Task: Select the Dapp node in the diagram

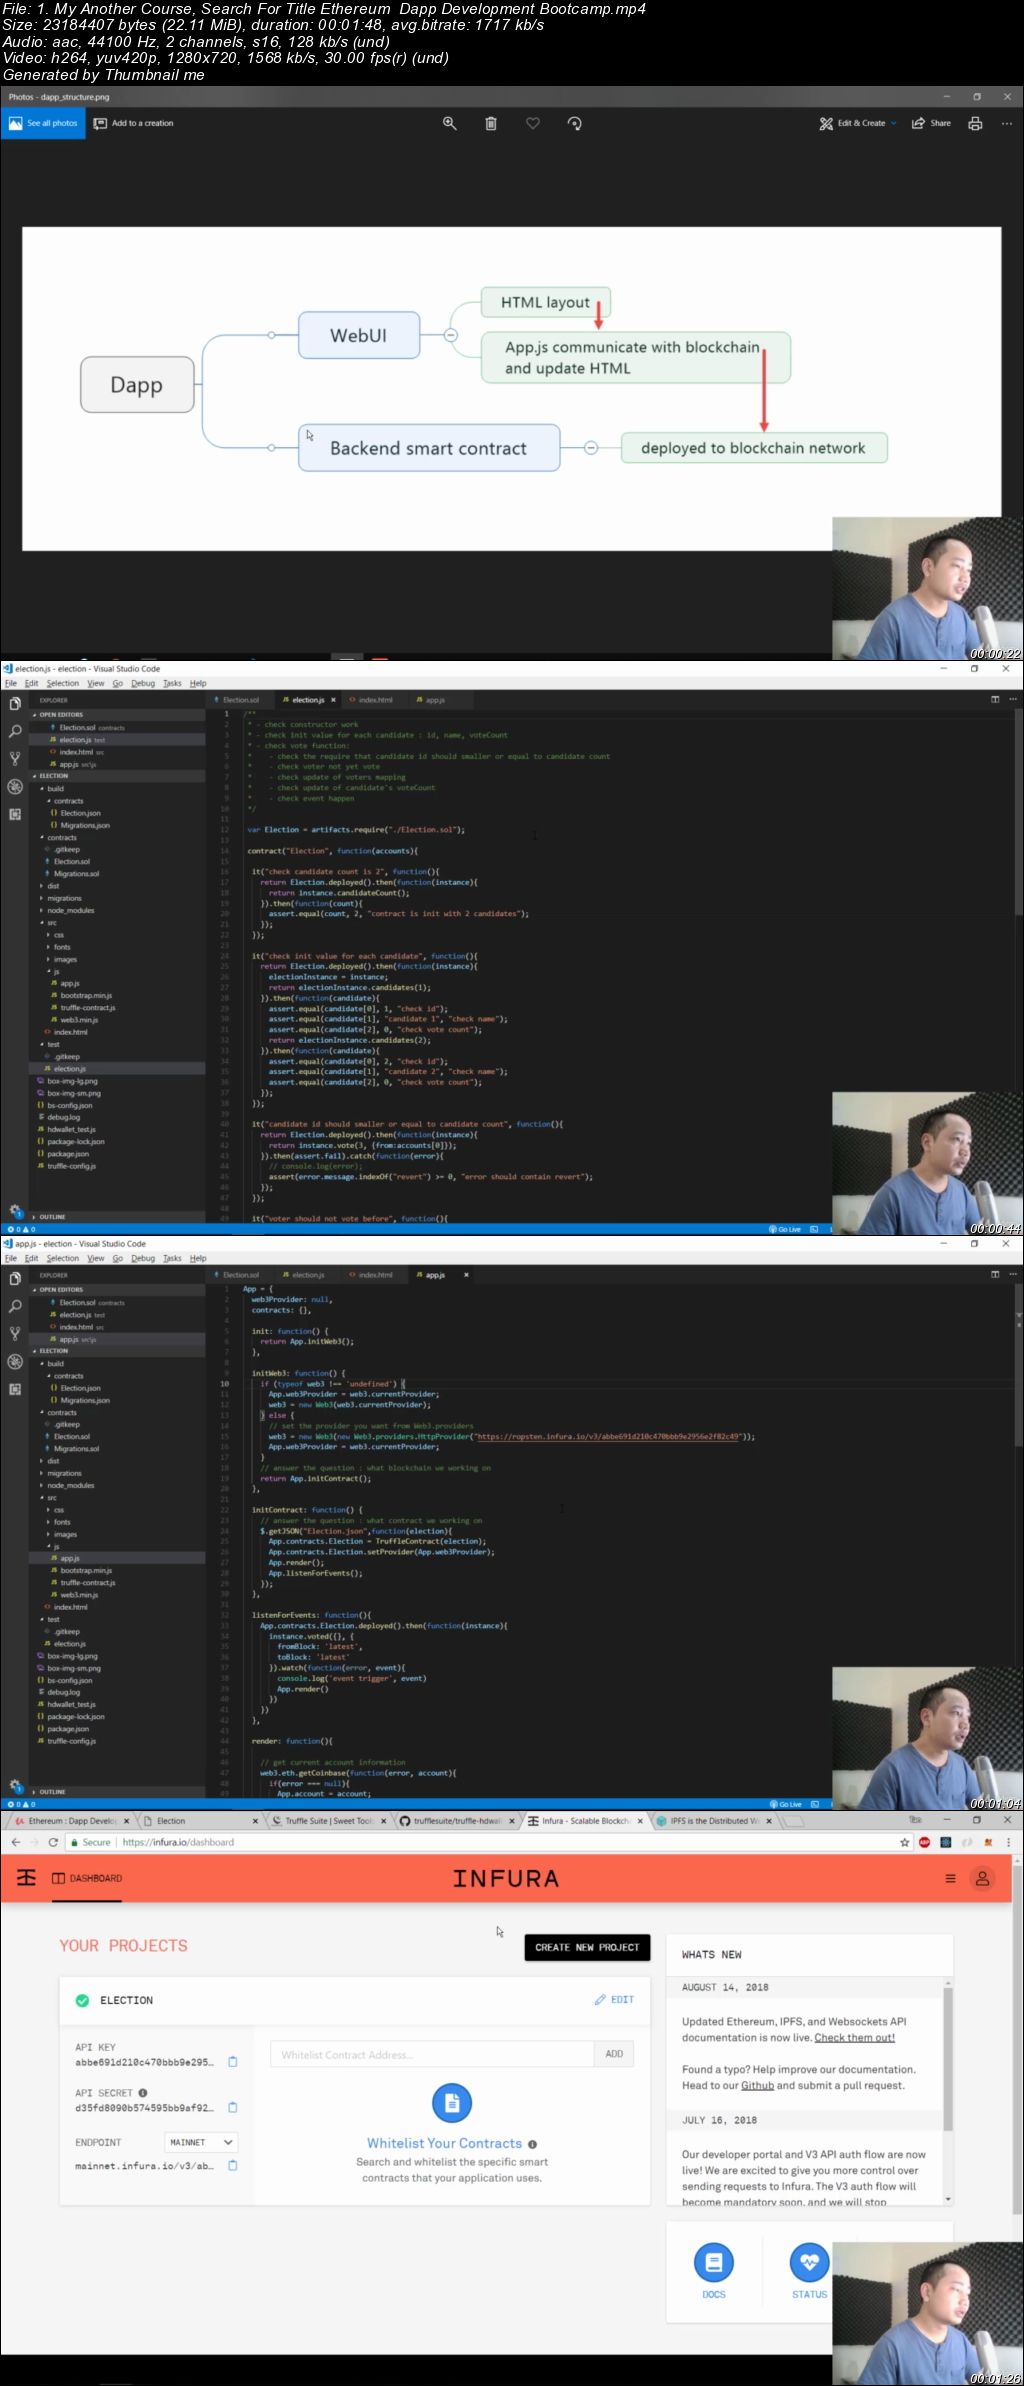Action: [x=137, y=385]
